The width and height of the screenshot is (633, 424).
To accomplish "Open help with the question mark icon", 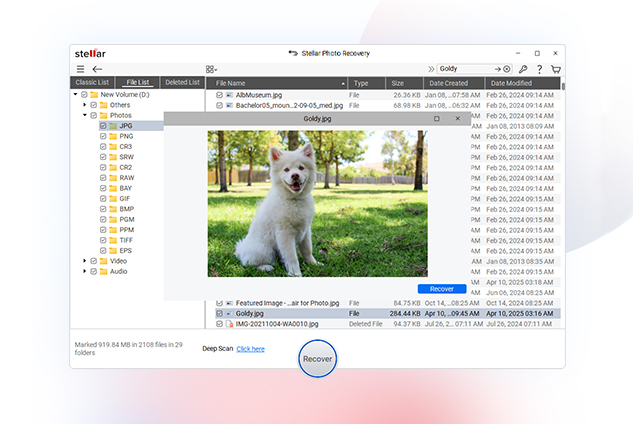I will pos(539,69).
